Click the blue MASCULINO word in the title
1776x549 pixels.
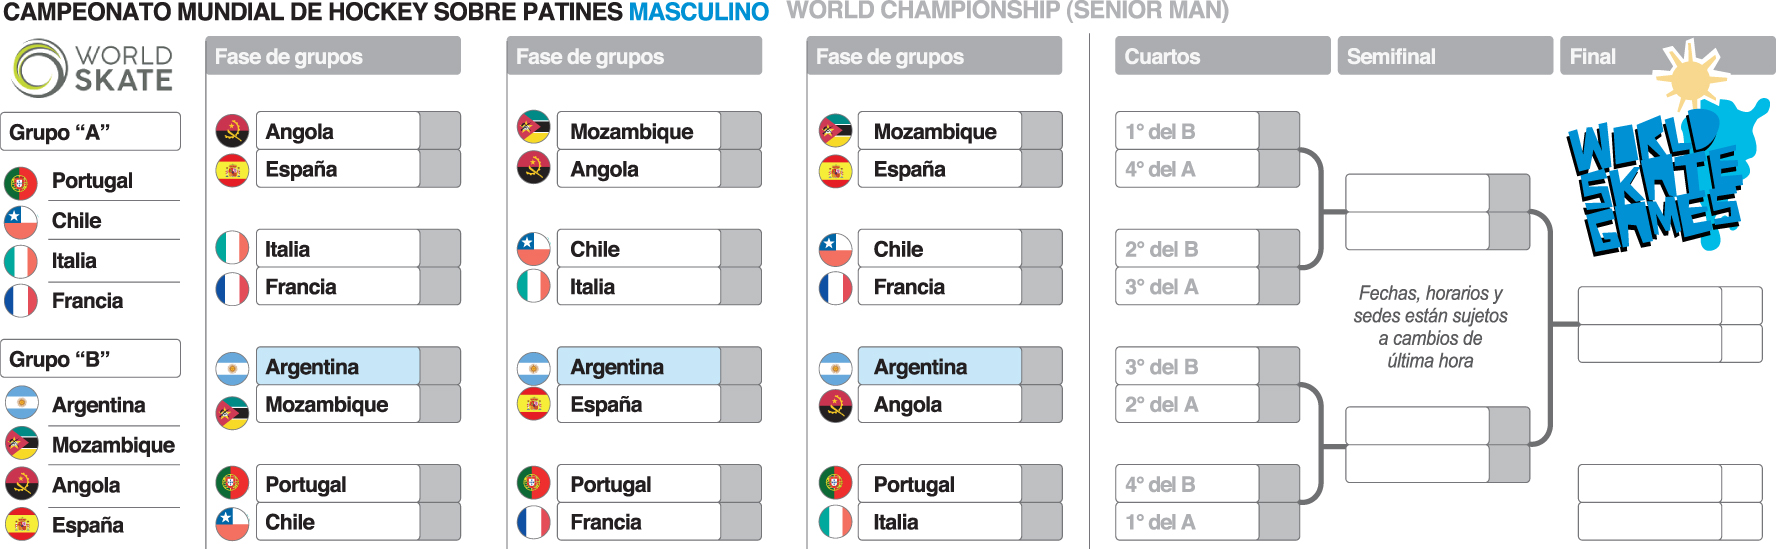[x=698, y=12]
